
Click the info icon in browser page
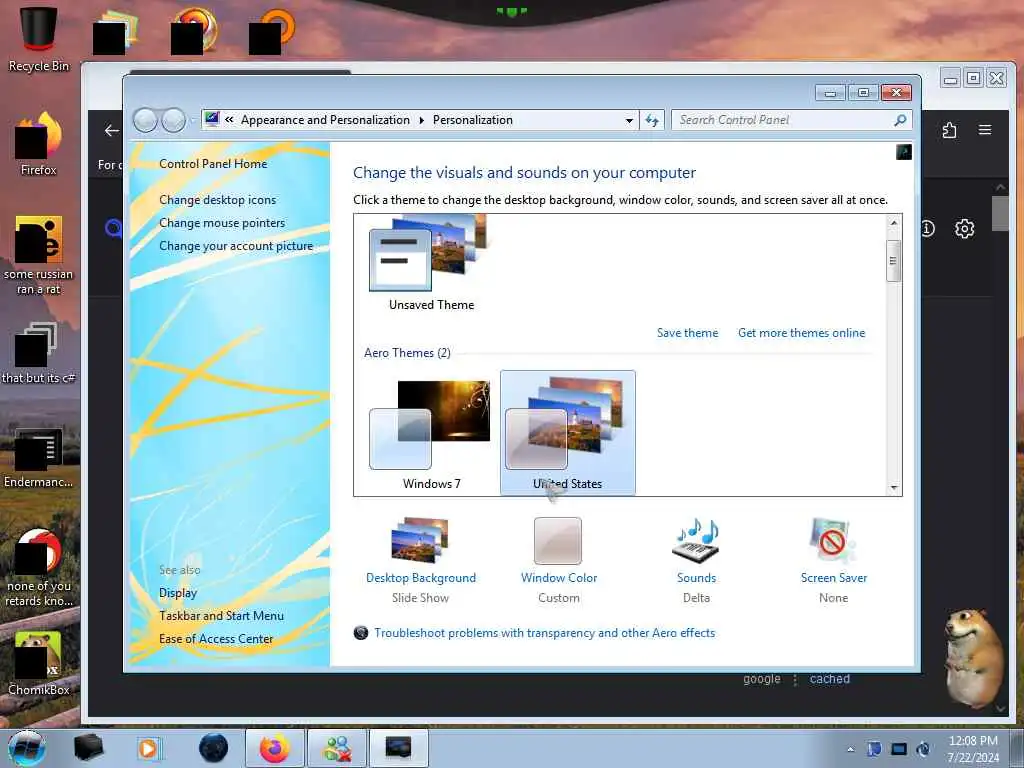pos(928,229)
